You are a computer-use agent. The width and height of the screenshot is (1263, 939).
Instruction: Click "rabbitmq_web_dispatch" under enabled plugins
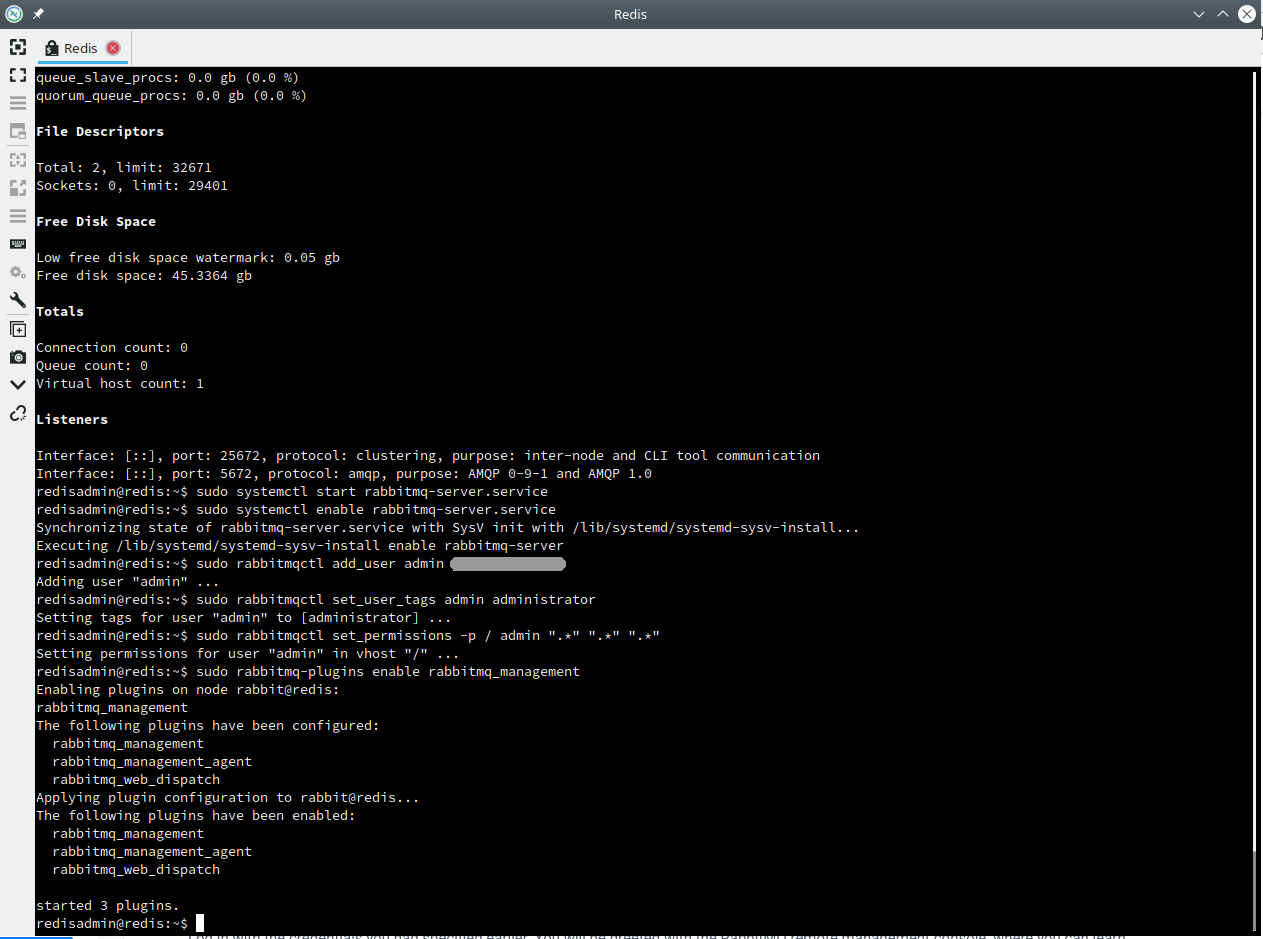(x=136, y=870)
